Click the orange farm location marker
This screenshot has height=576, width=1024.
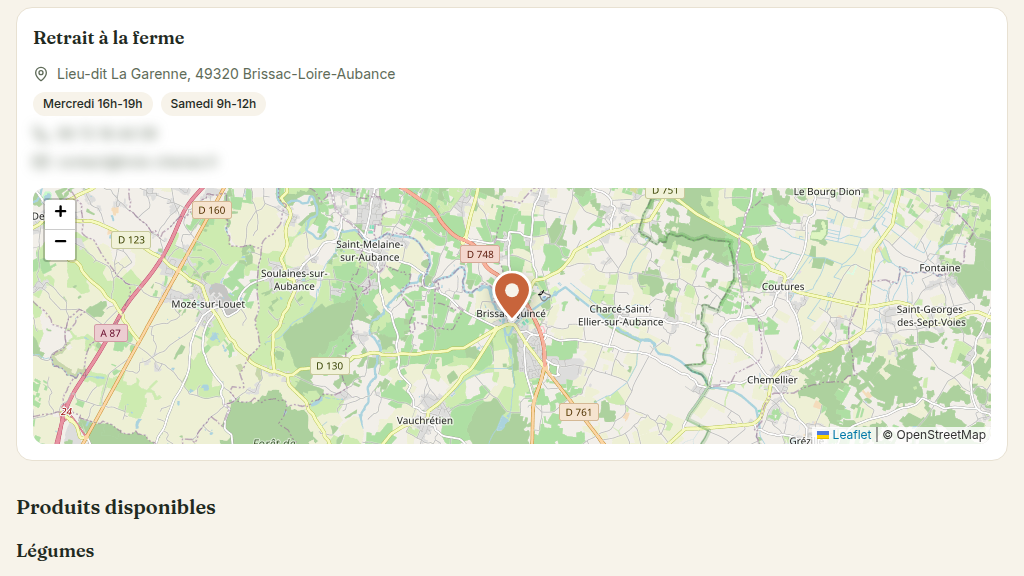pyautogui.click(x=512, y=296)
